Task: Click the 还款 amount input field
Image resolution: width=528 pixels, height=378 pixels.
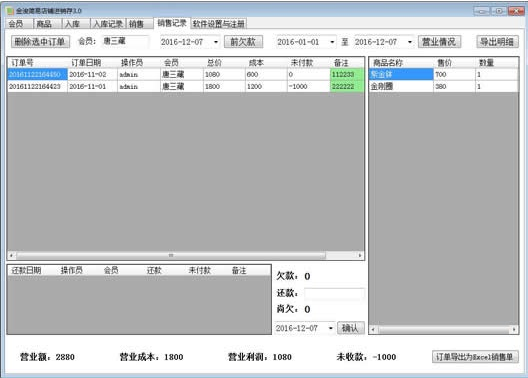Action: (334, 293)
